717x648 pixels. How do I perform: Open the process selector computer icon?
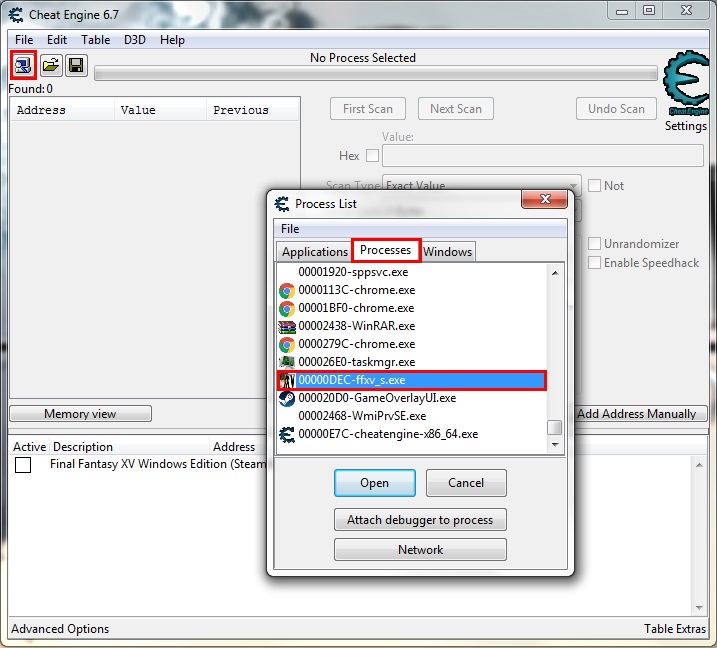coord(23,65)
